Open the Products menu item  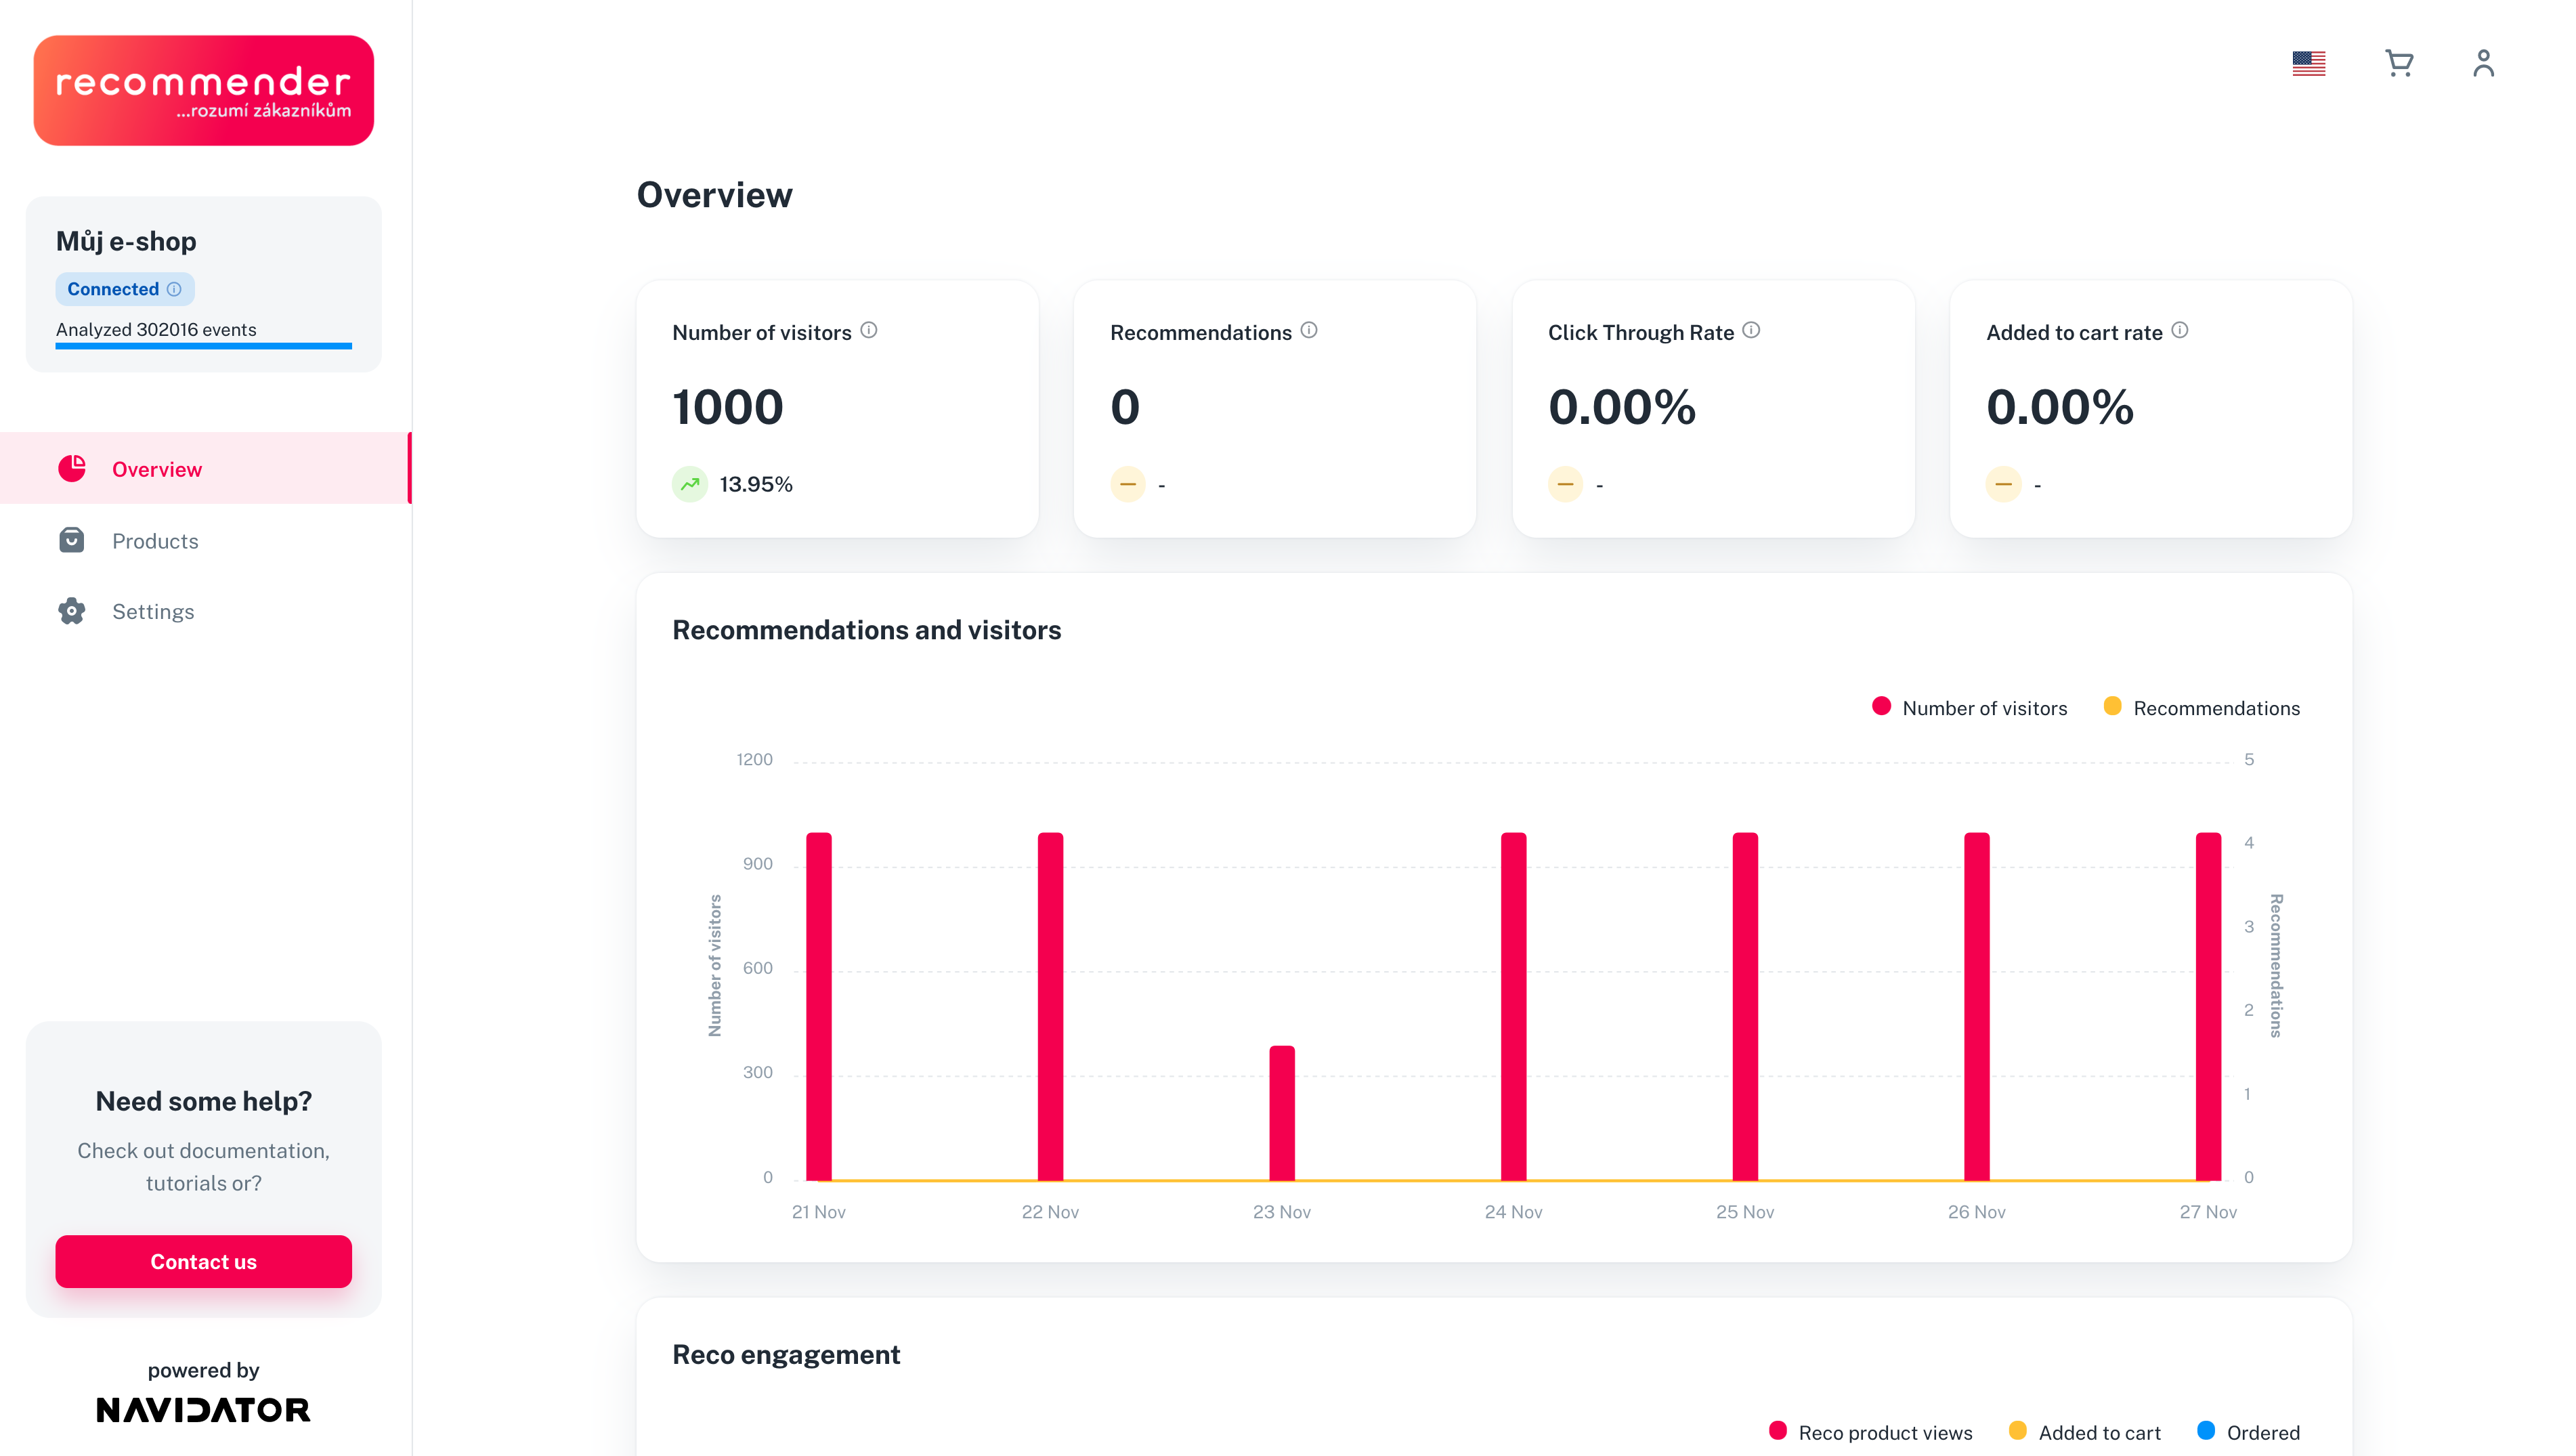pyautogui.click(x=155, y=541)
